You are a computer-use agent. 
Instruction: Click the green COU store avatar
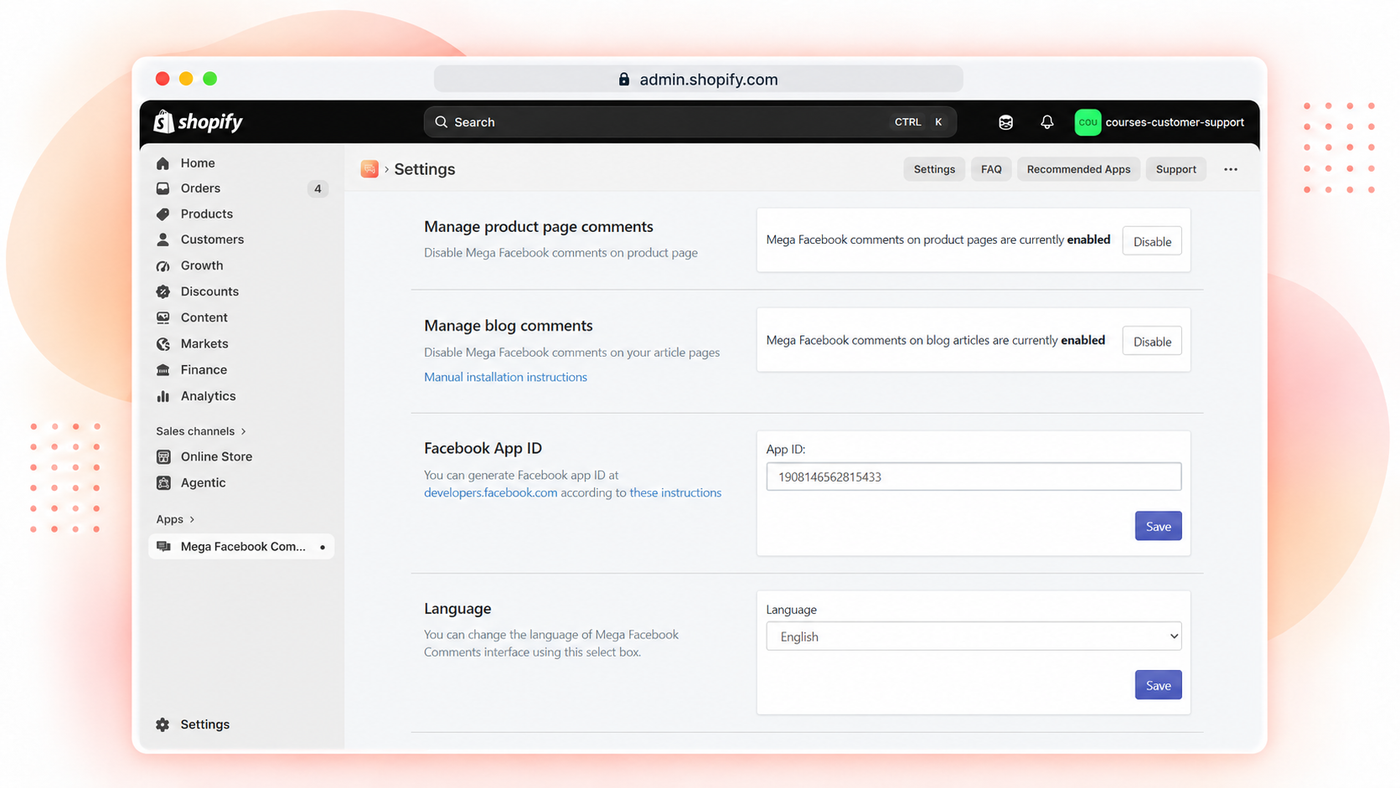click(1088, 122)
